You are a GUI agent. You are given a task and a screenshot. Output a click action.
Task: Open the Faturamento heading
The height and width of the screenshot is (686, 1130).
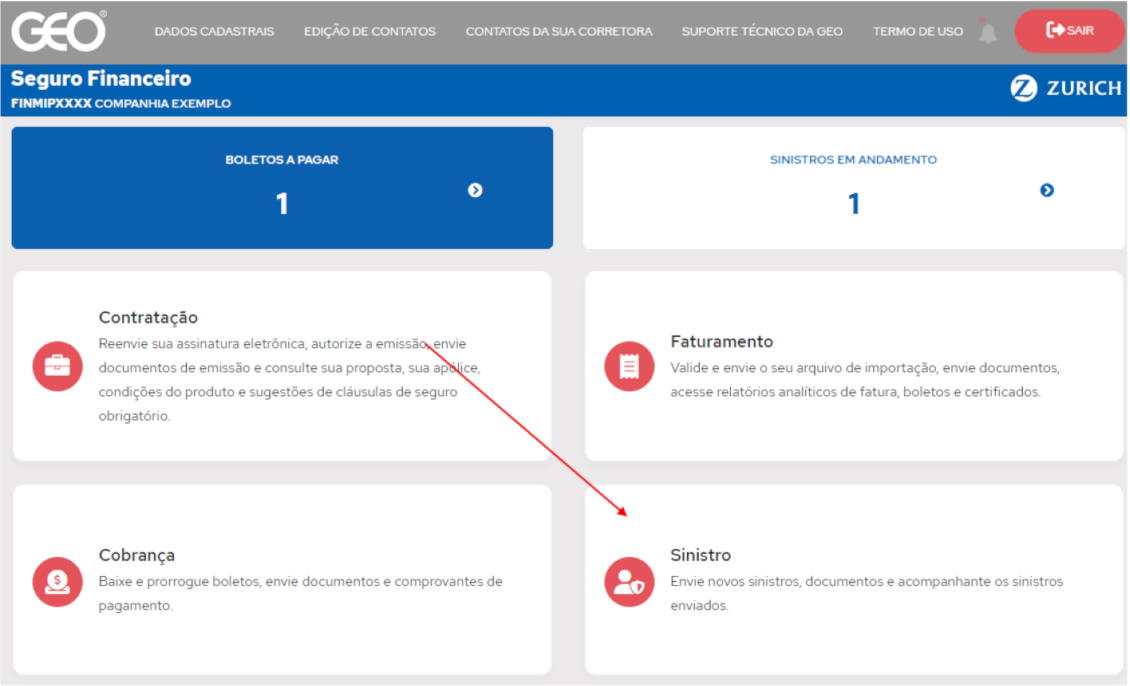(721, 342)
